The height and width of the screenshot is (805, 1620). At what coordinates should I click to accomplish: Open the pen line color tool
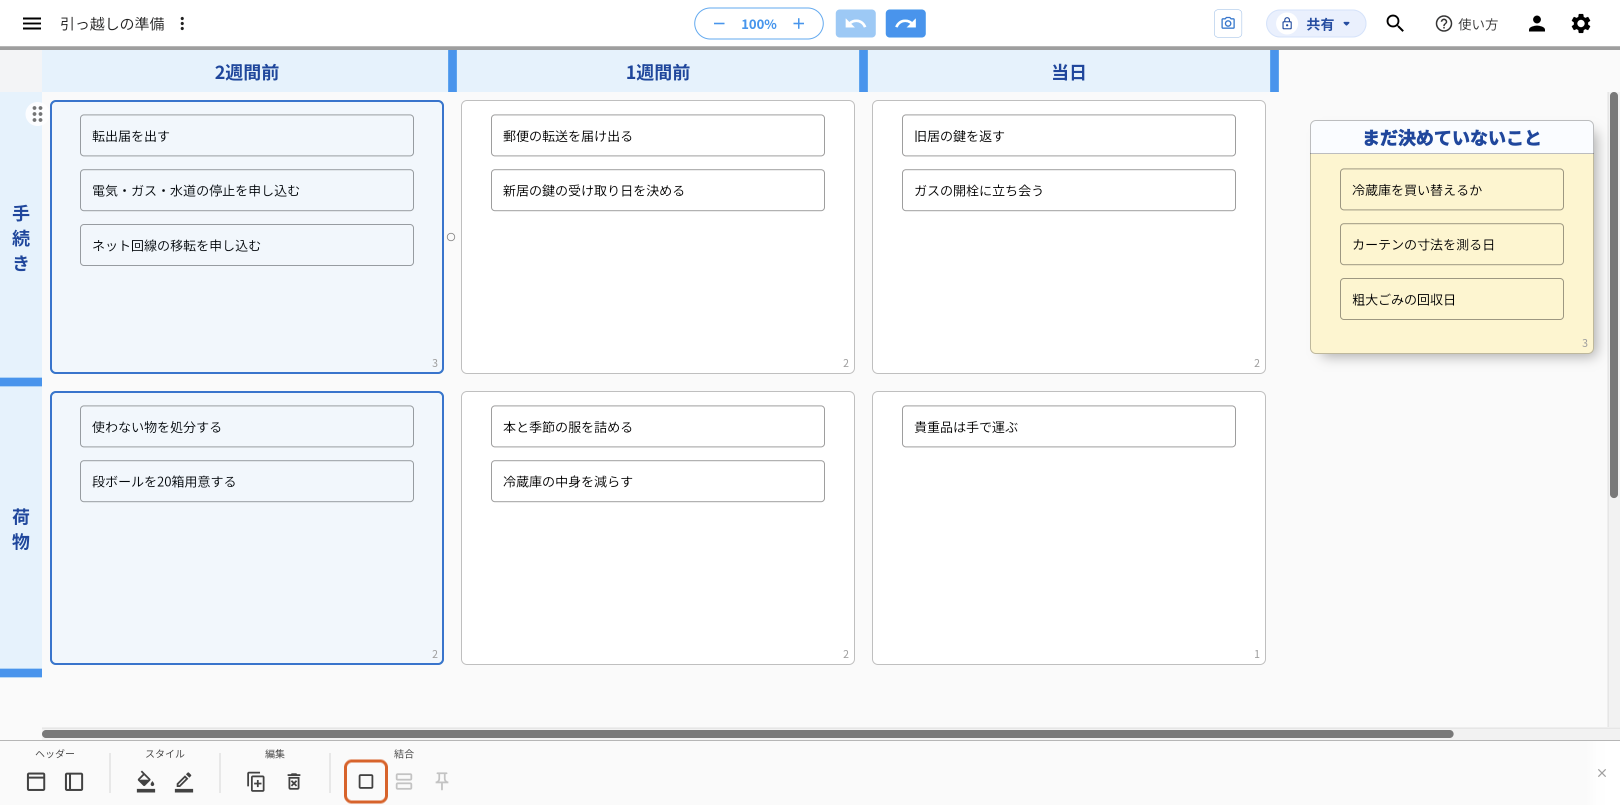[x=184, y=782]
